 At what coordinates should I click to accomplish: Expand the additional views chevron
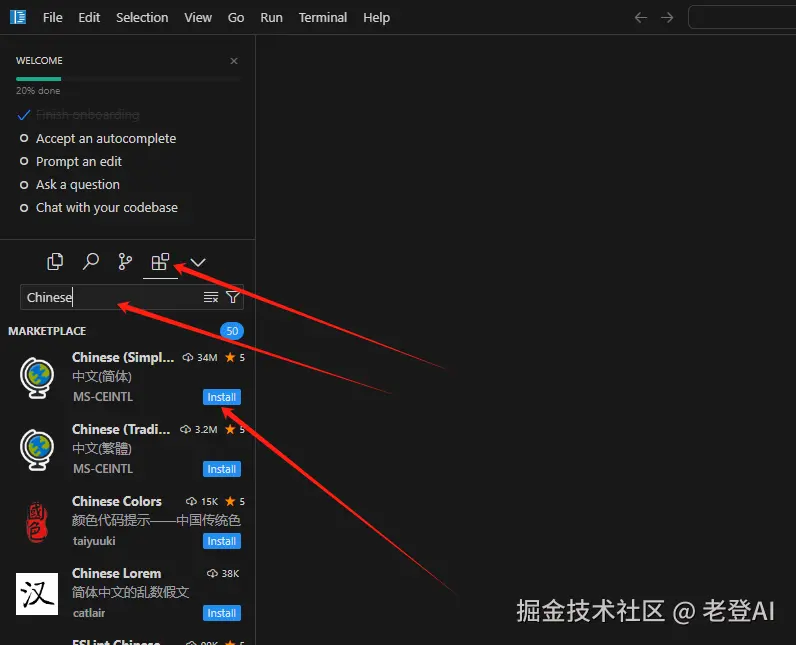(198, 262)
